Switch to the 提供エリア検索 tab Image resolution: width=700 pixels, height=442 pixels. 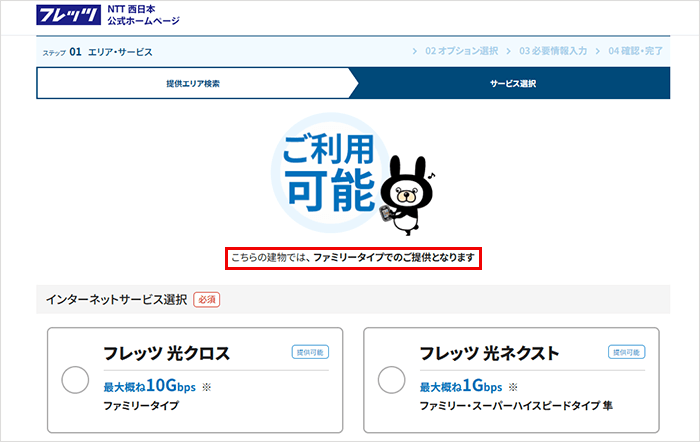click(x=193, y=84)
